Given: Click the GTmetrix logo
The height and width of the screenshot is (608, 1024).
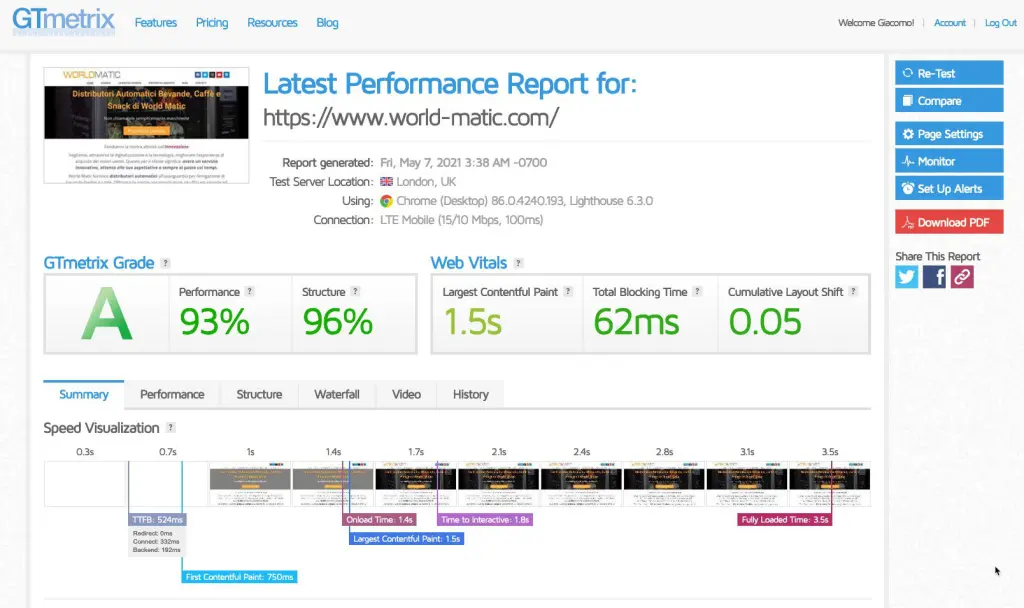Looking at the screenshot, I should click(63, 21).
